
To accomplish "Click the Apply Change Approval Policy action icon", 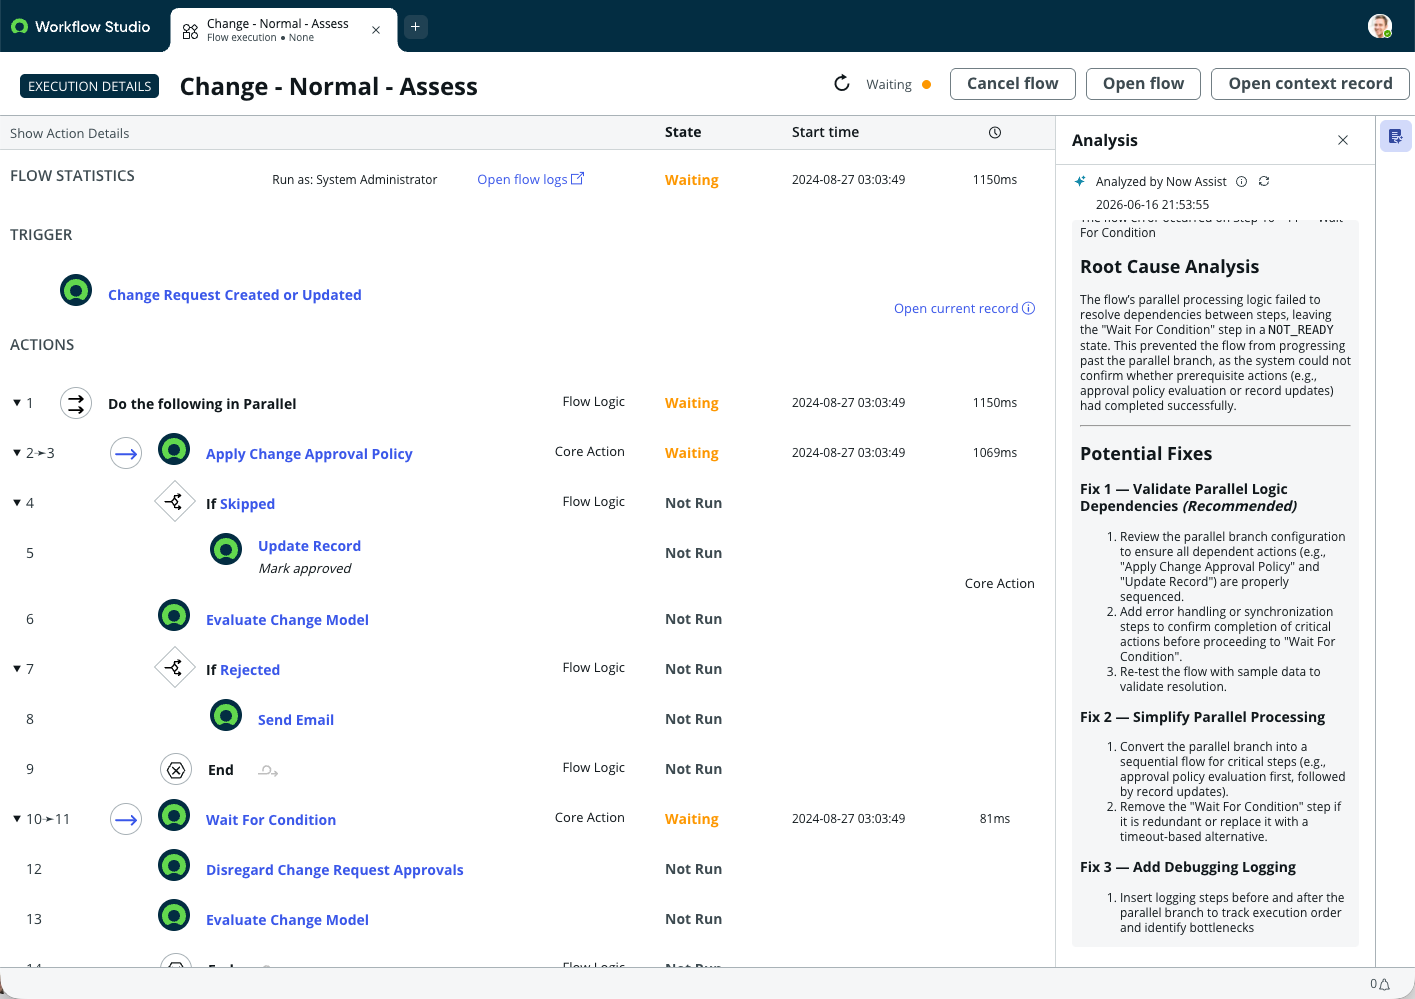I will click(174, 450).
